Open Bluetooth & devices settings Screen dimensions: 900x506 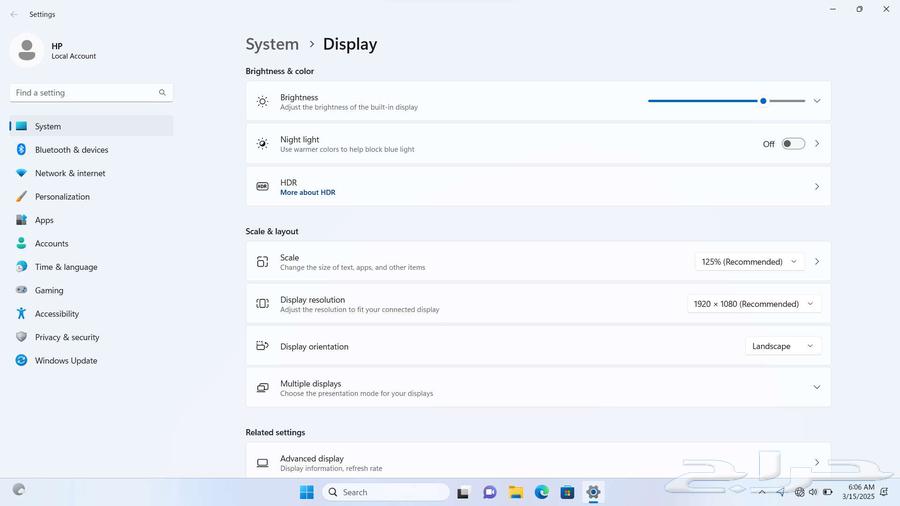pos(71,150)
